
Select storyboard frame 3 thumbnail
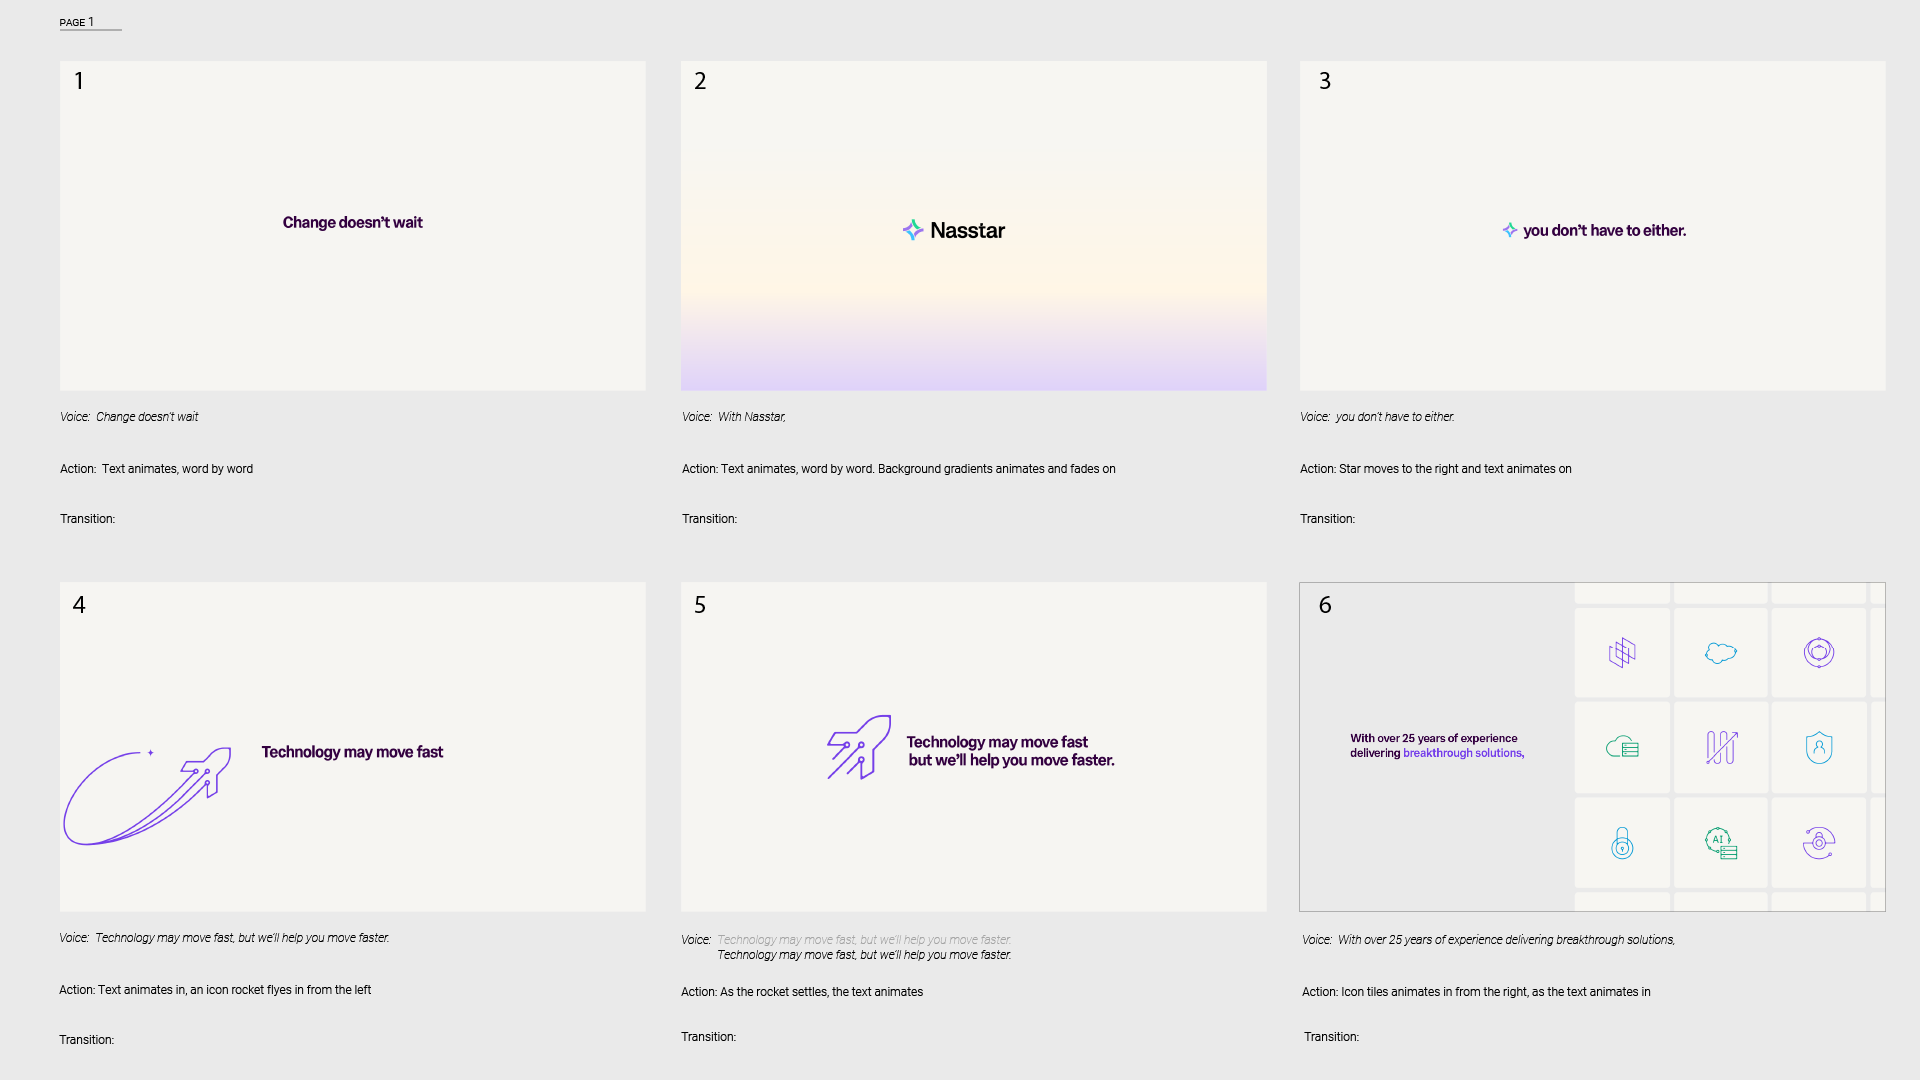coord(1592,226)
